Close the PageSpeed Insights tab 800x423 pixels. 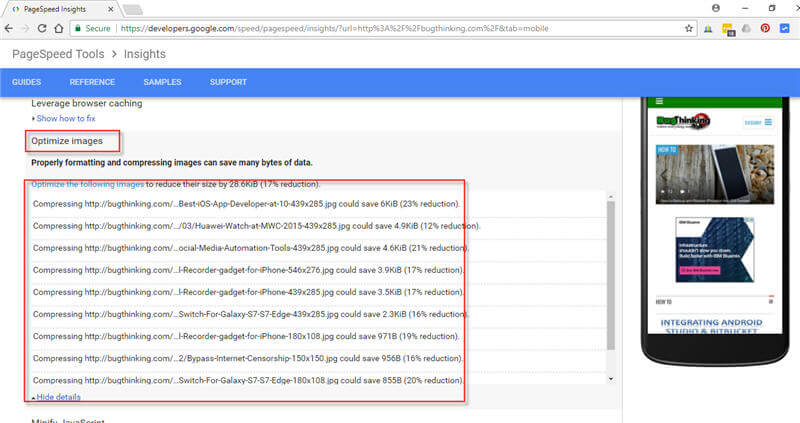[x=111, y=9]
